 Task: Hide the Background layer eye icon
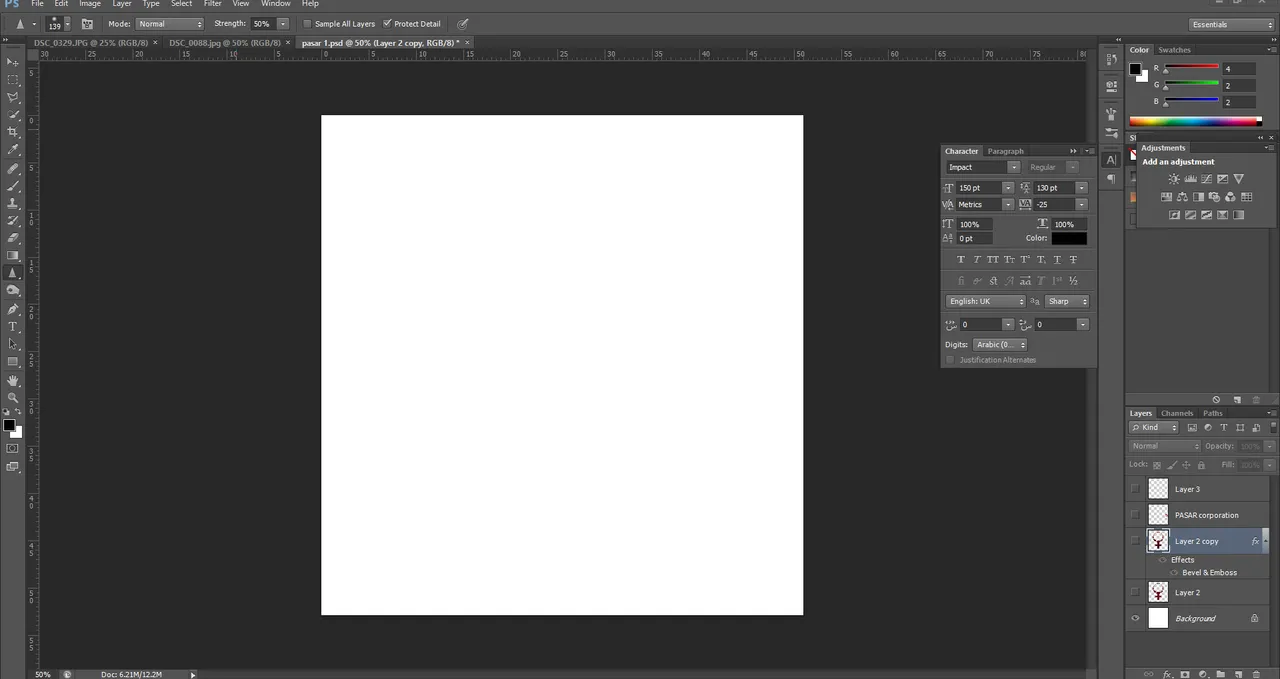(x=1135, y=618)
